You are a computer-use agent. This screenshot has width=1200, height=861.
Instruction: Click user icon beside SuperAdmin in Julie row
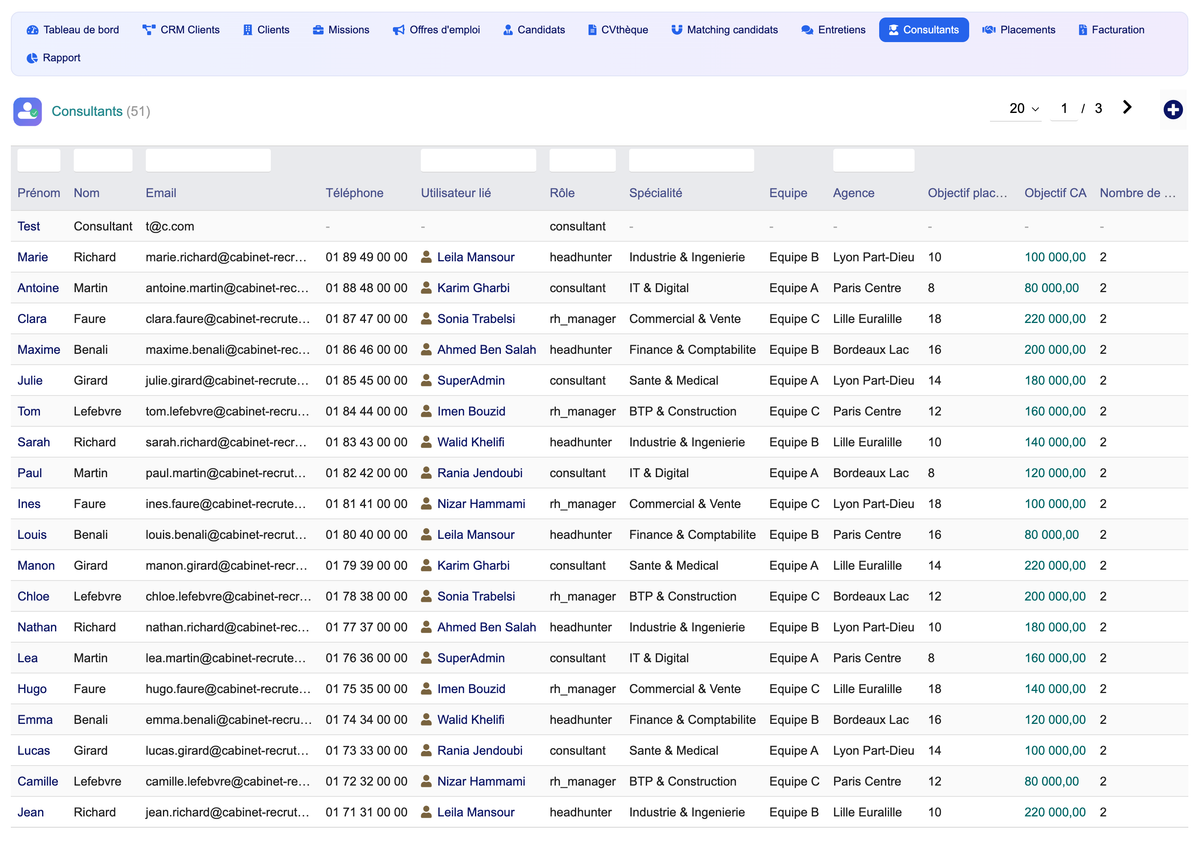click(x=427, y=381)
